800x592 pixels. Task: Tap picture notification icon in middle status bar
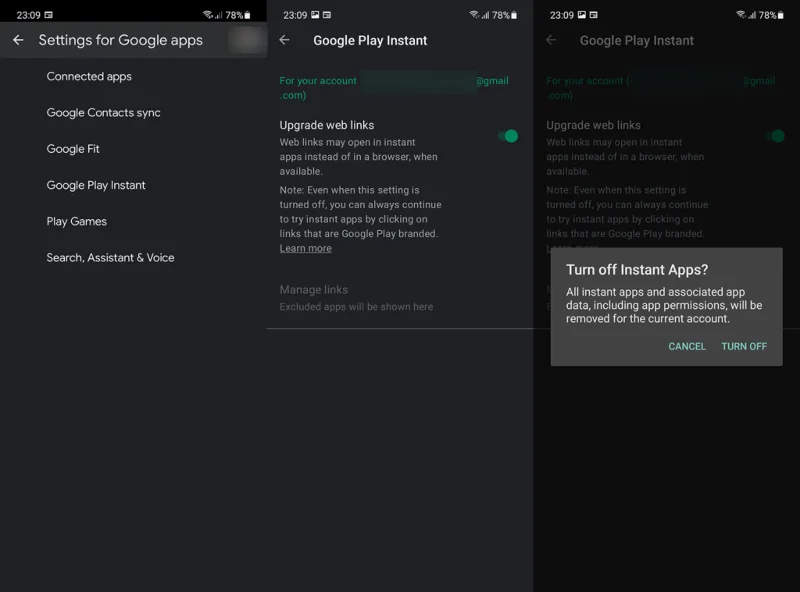point(315,15)
